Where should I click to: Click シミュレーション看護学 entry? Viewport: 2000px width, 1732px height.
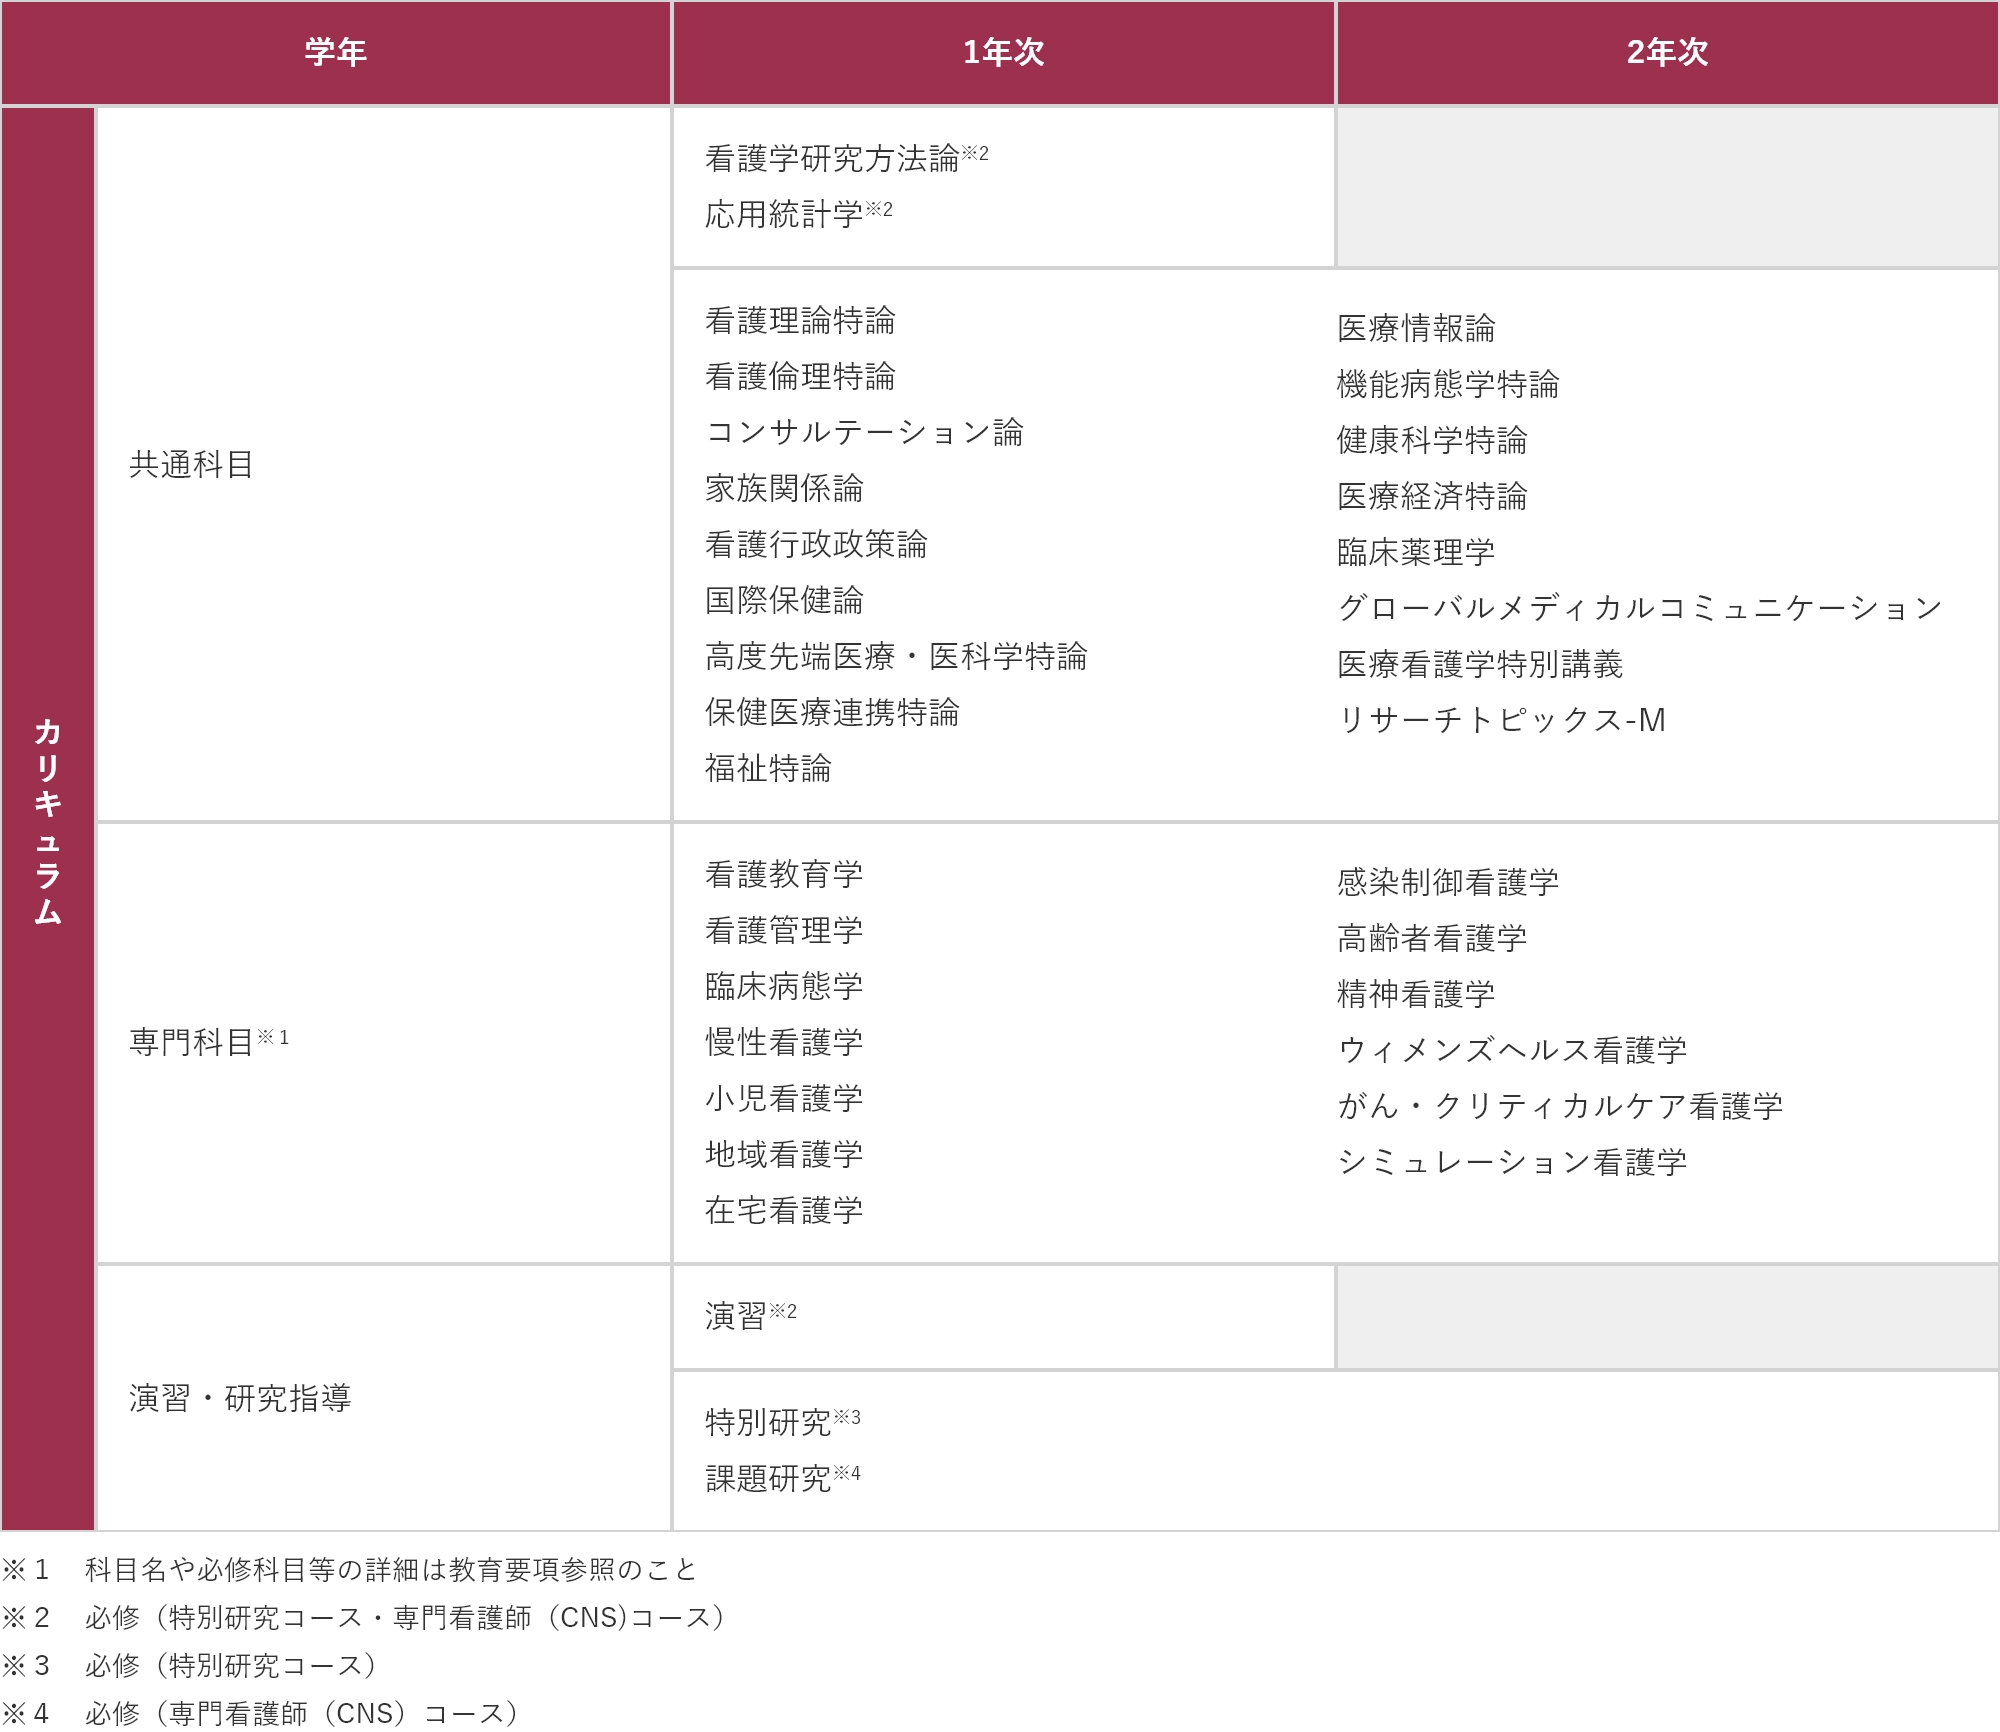pos(1512,1163)
